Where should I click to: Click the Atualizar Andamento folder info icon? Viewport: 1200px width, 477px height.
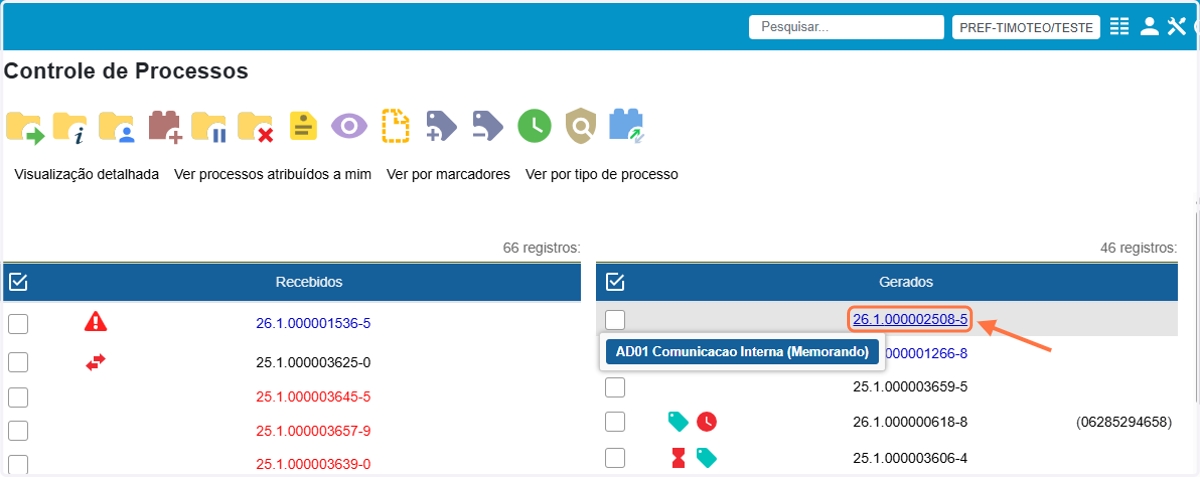click(70, 127)
